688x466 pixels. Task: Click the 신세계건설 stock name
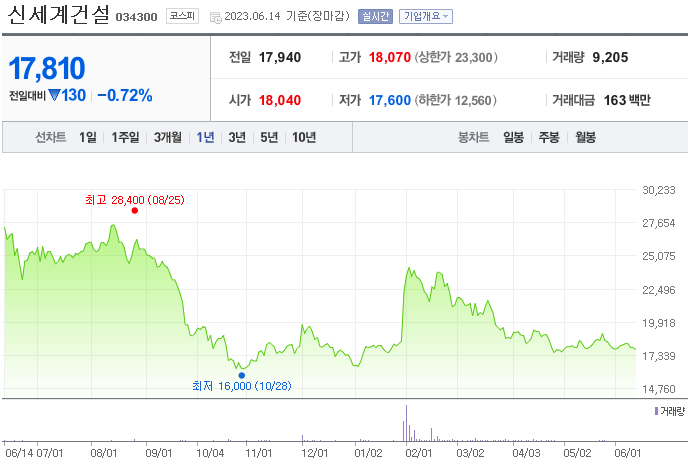click(58, 14)
